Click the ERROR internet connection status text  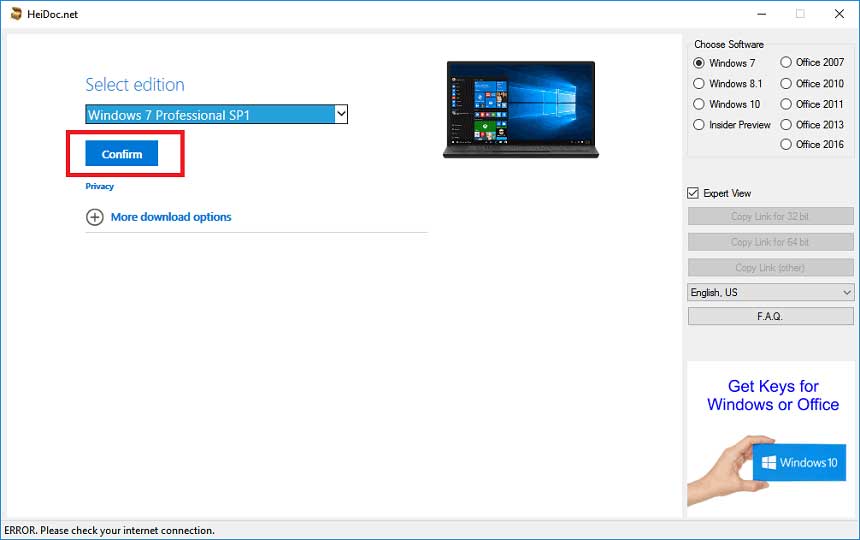(x=110, y=530)
